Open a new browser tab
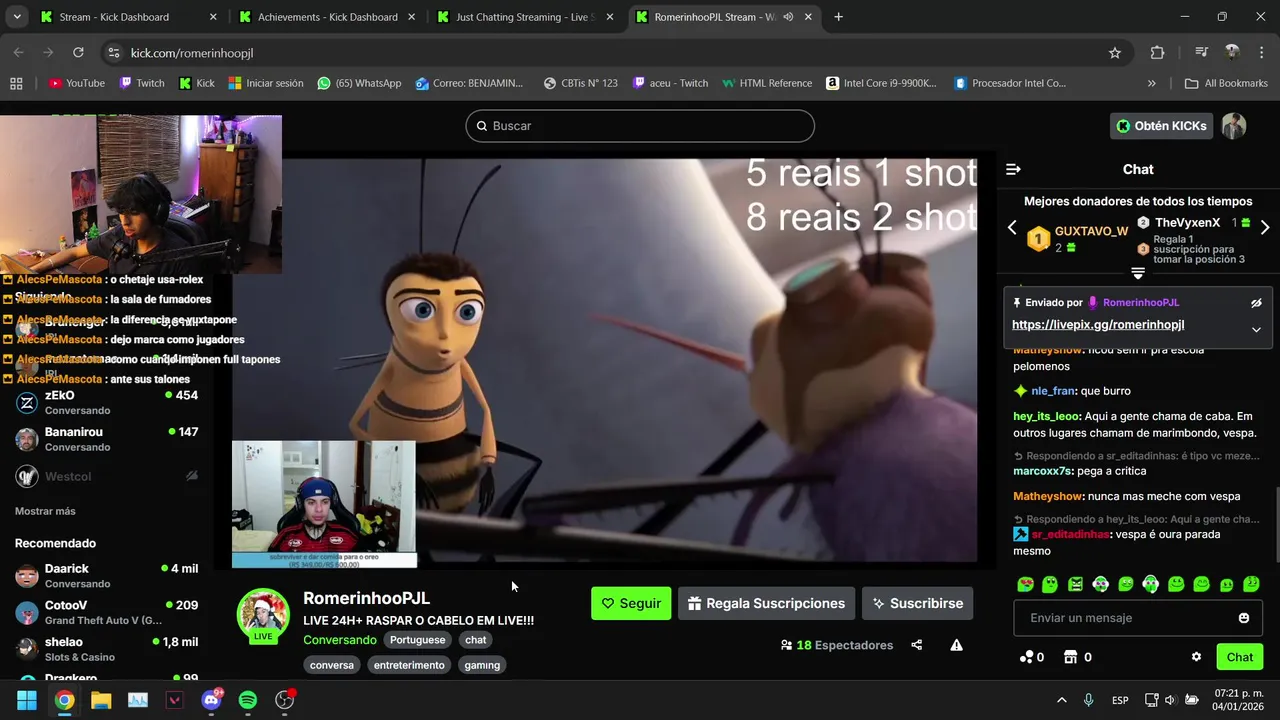Viewport: 1280px width, 720px height. click(838, 17)
